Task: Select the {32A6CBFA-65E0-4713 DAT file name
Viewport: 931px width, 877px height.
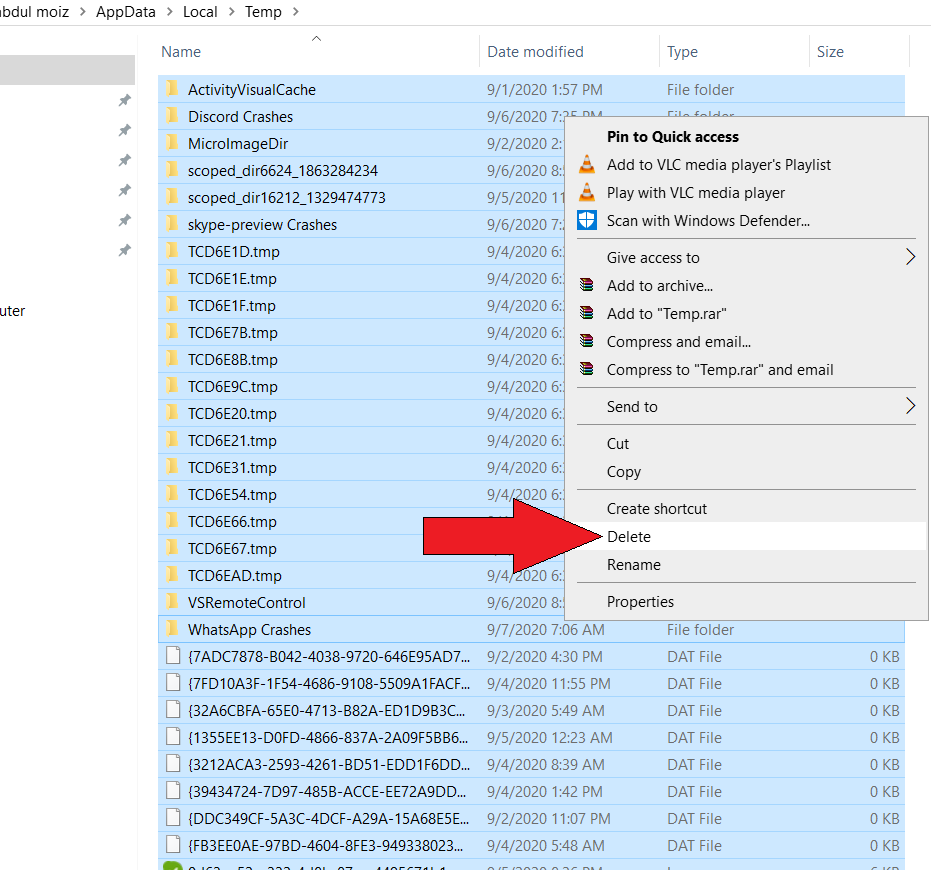Action: coord(327,710)
